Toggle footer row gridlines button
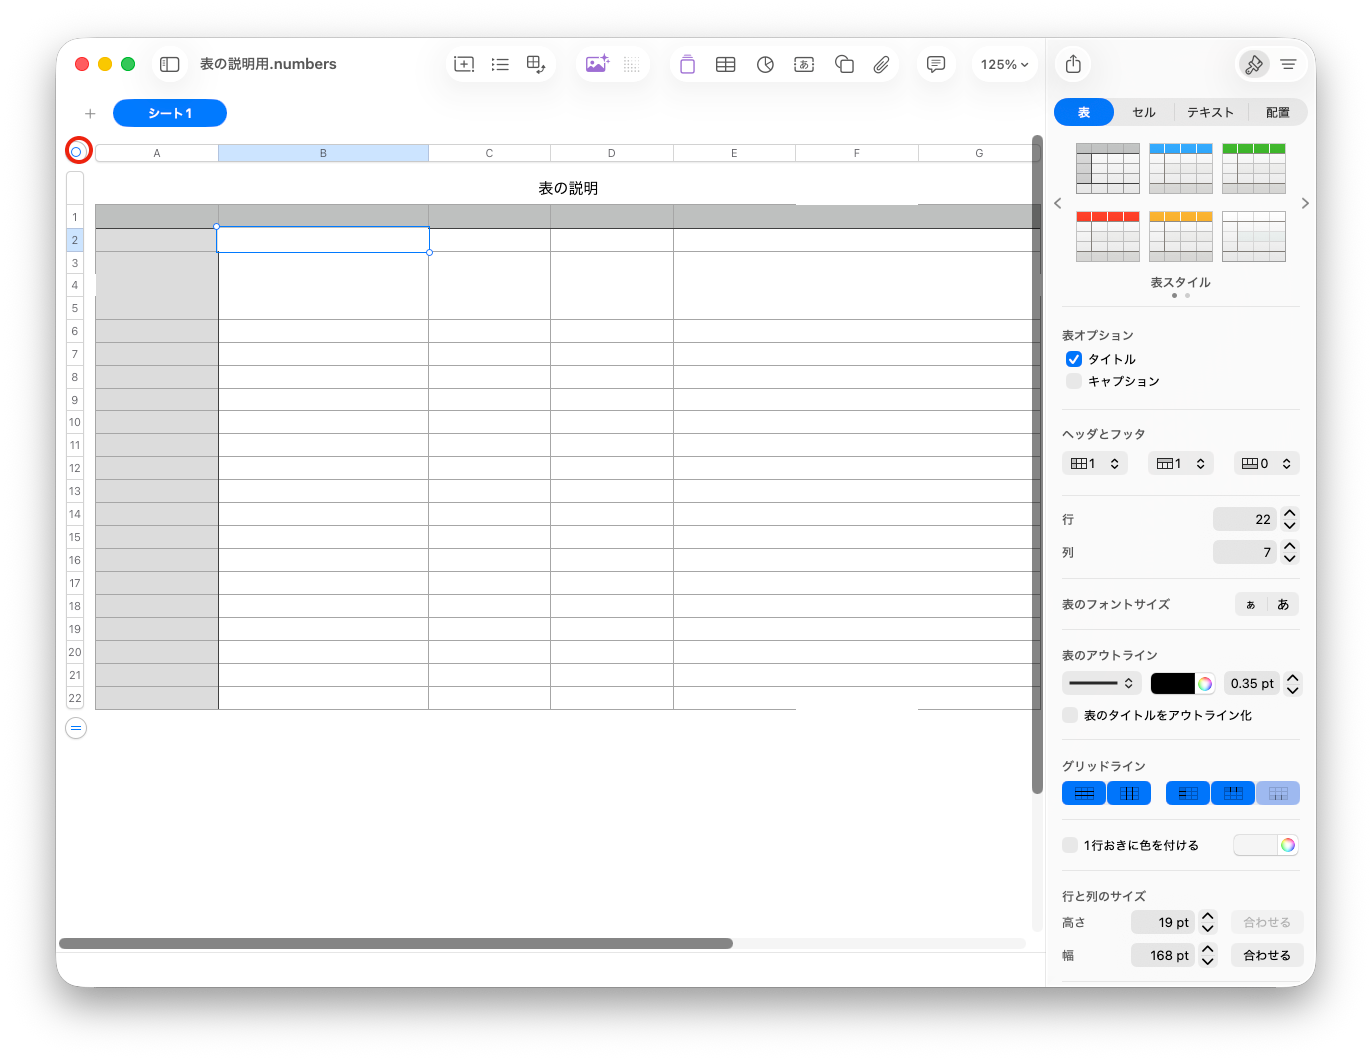 (1278, 793)
